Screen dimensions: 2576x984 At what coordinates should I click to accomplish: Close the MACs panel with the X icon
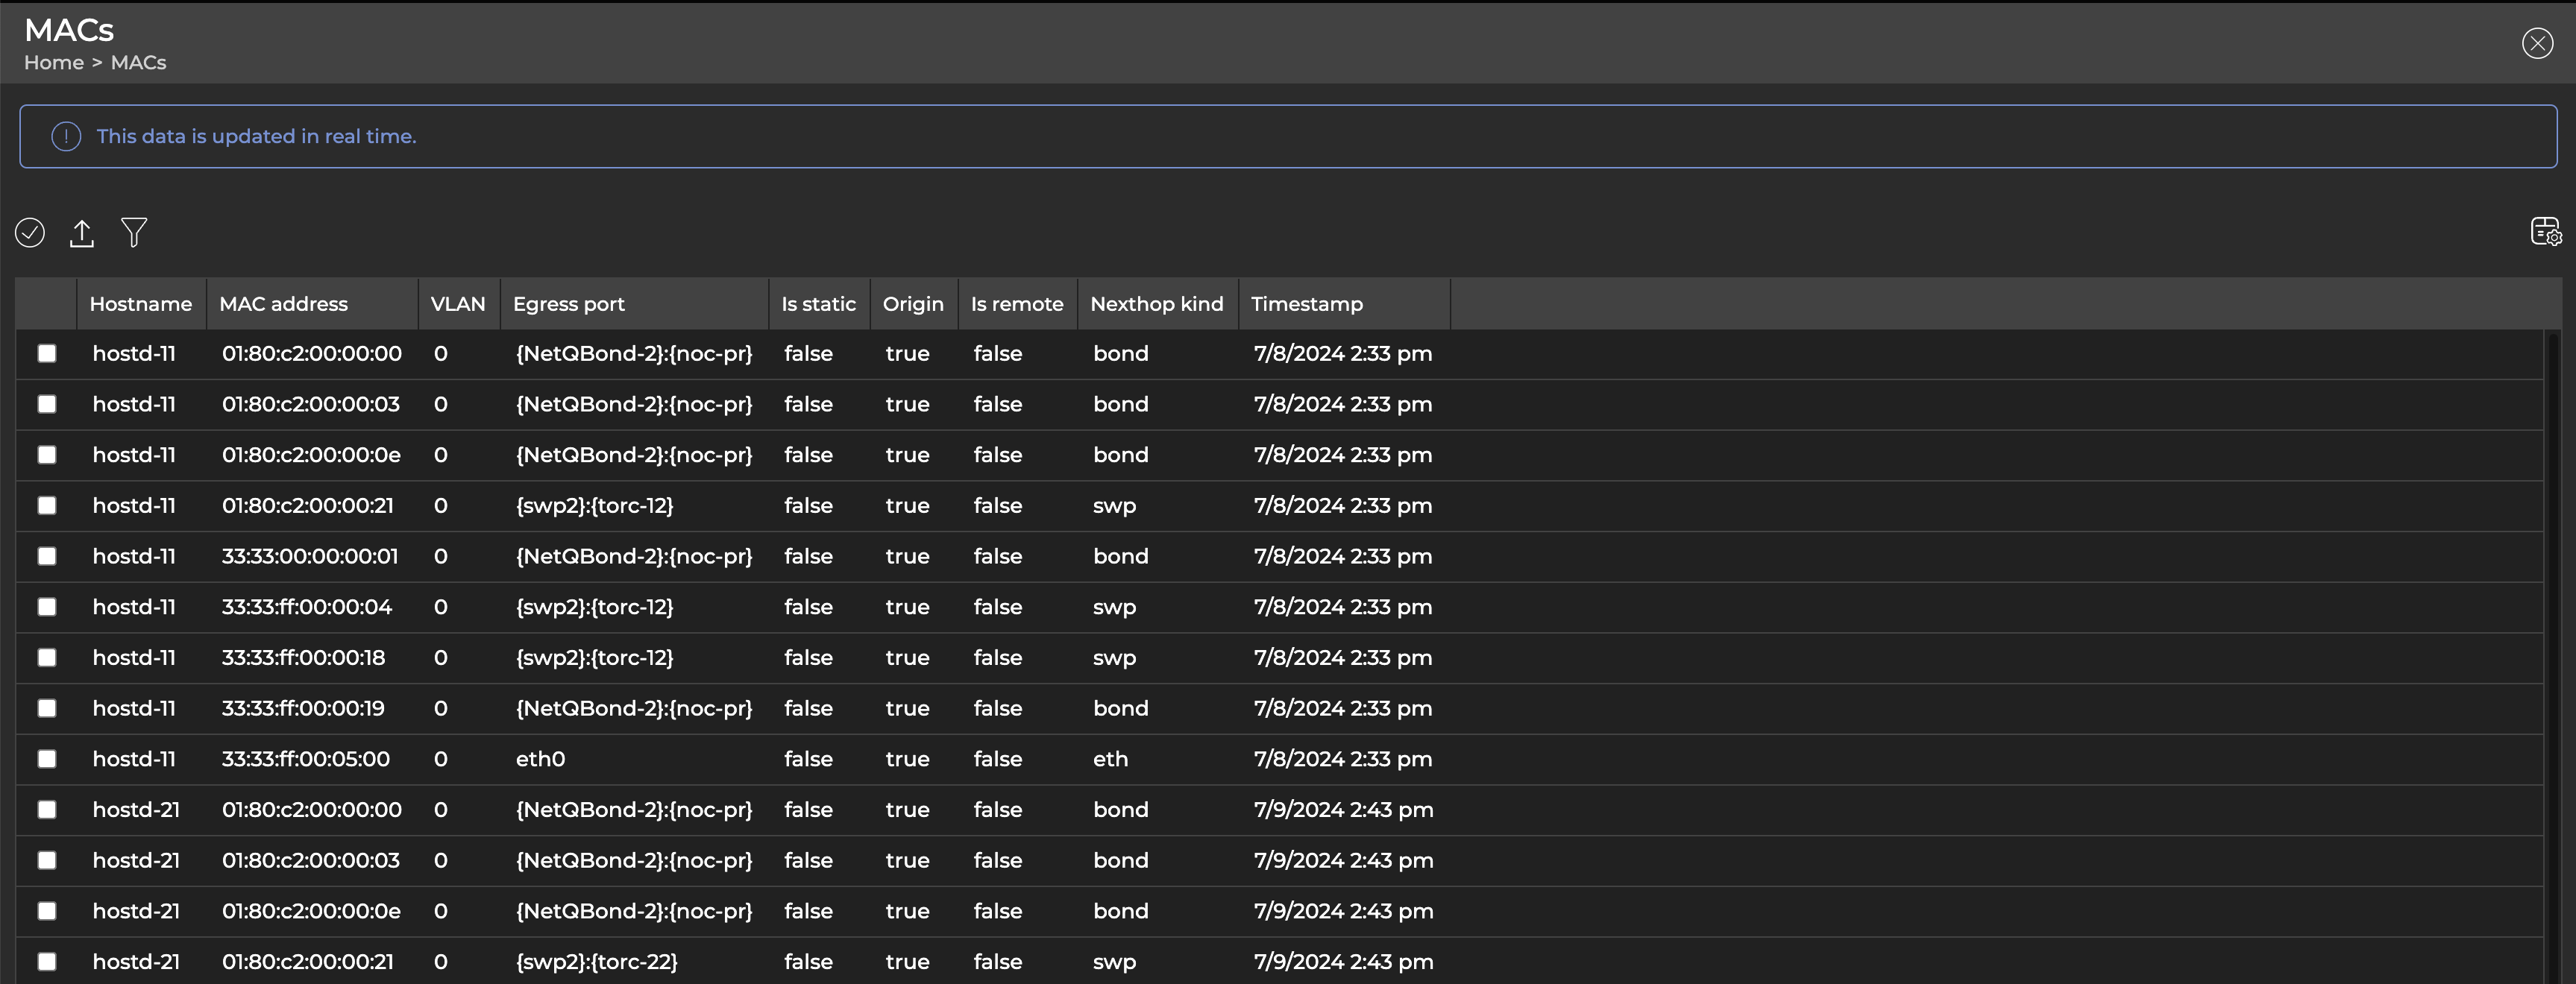2537,43
